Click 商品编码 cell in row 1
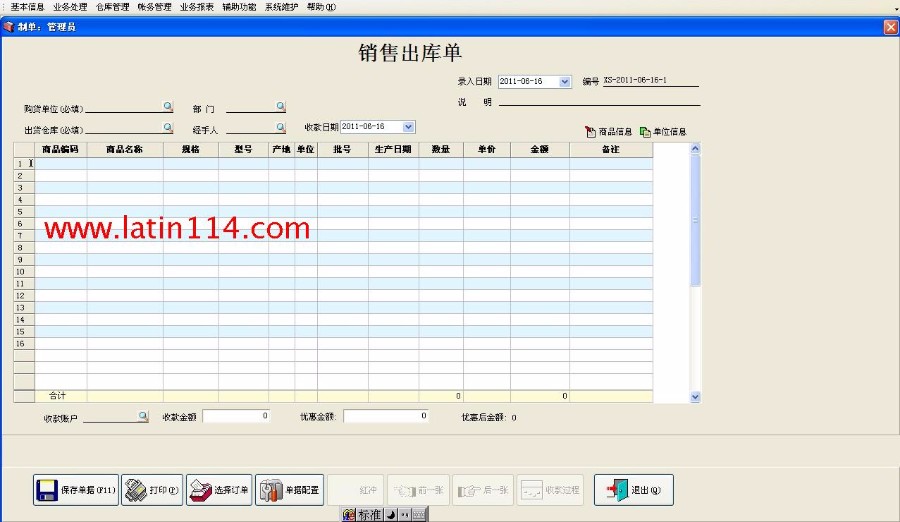 (x=61, y=164)
